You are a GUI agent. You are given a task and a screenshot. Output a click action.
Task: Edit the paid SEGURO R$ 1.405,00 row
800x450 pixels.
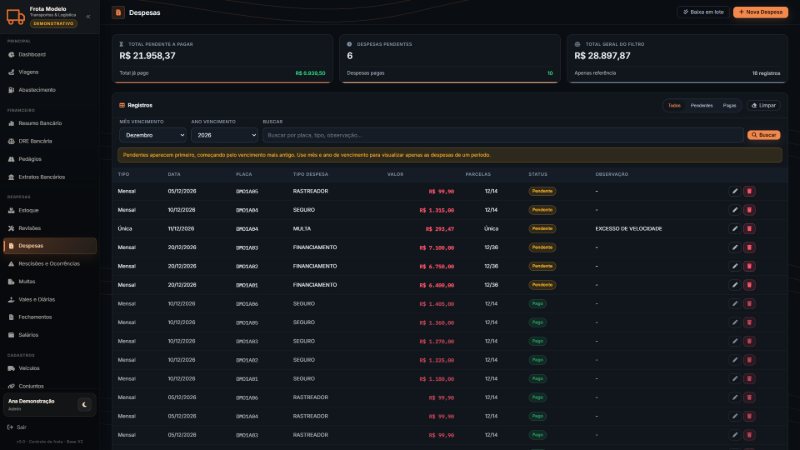click(x=735, y=304)
